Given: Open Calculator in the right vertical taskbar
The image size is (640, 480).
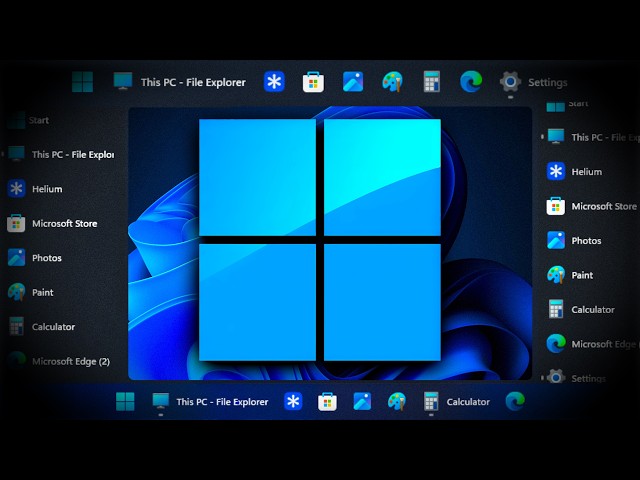Looking at the screenshot, I should point(582,309).
